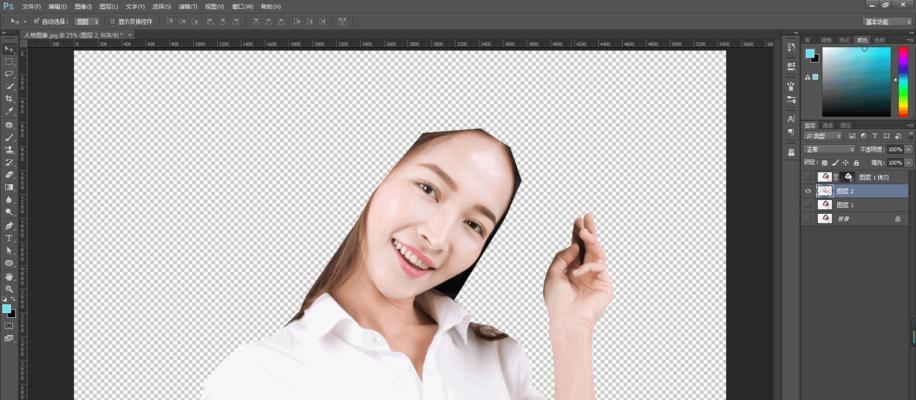The height and width of the screenshot is (400, 916).
Task: Open the 窗口(W) menu
Action: click(x=242, y=6)
